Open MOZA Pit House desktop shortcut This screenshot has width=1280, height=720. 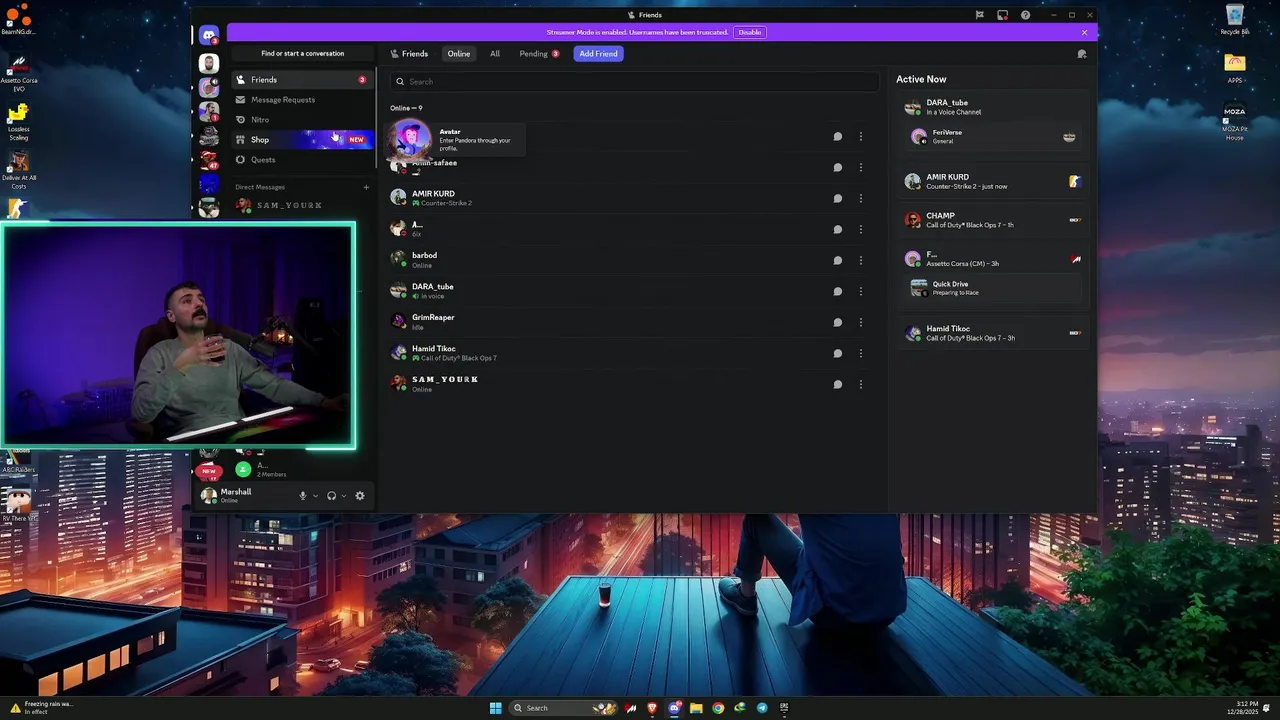[x=1235, y=121]
